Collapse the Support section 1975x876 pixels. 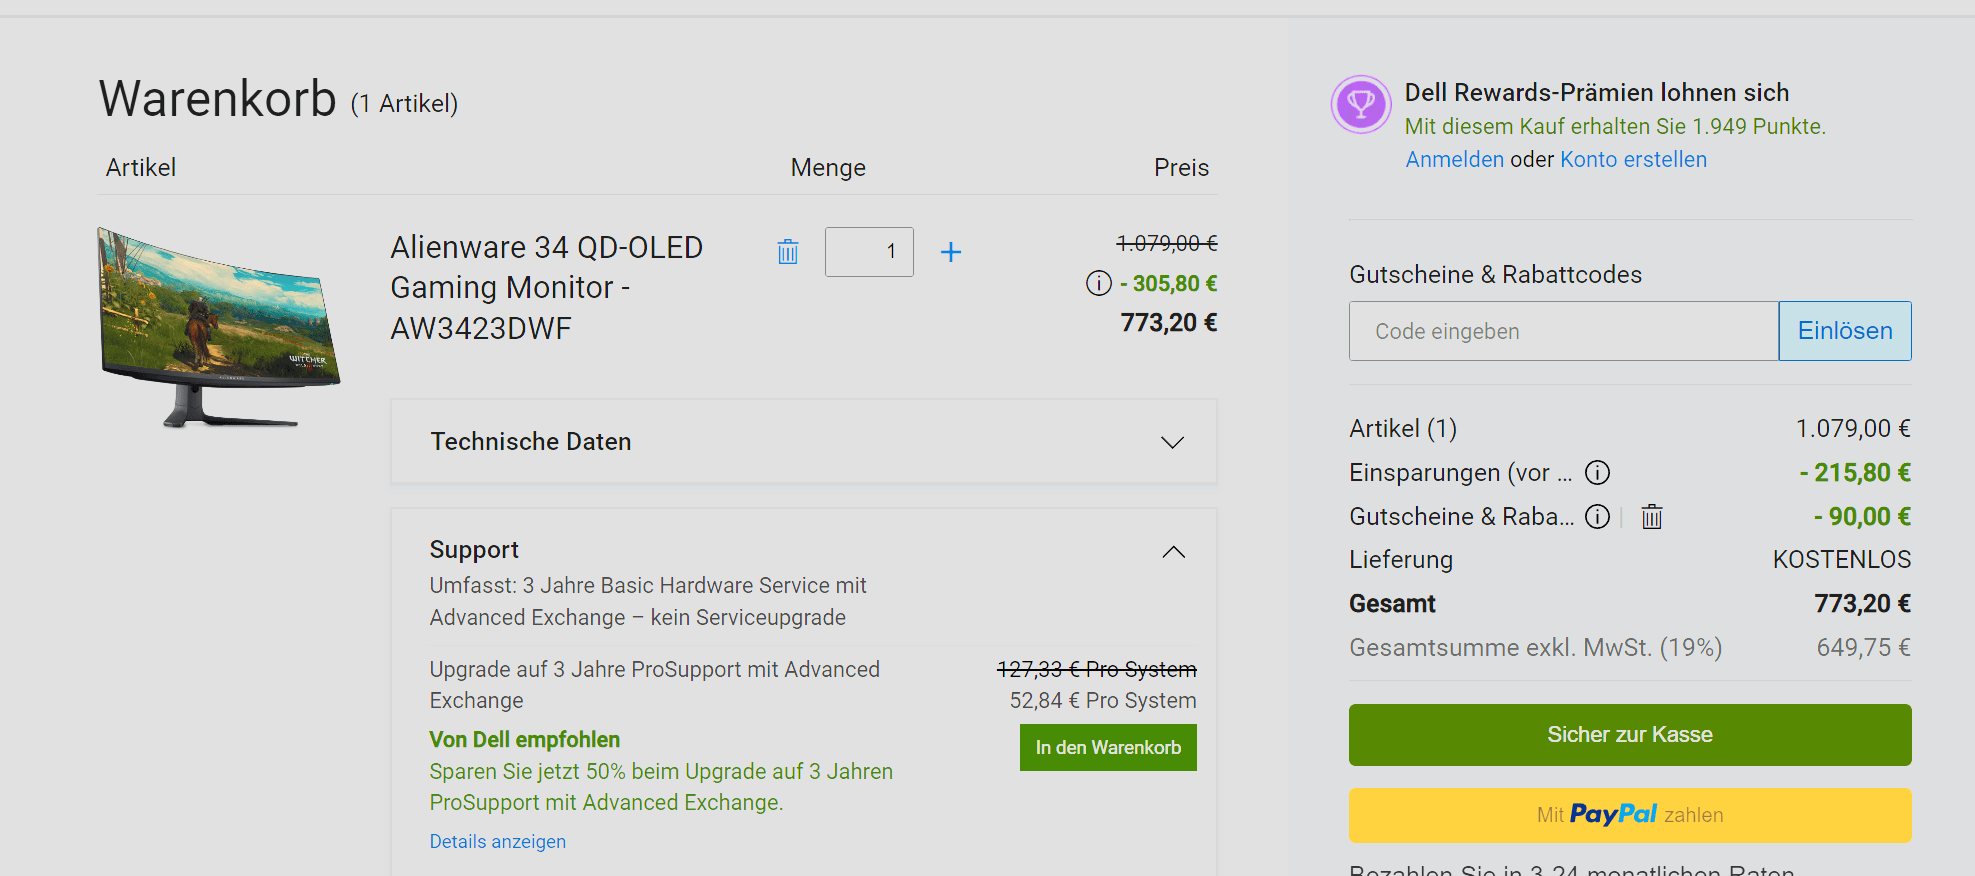point(1173,552)
